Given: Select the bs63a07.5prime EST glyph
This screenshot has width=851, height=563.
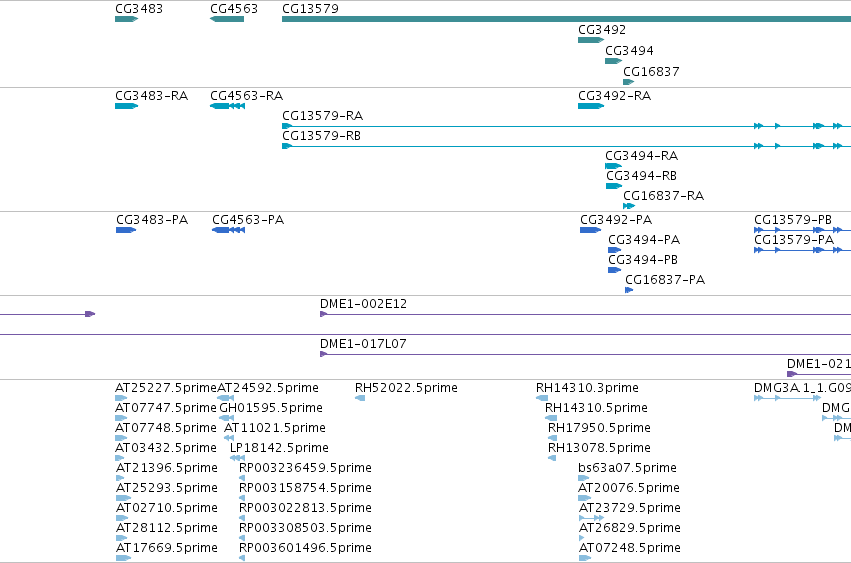Looking at the screenshot, I should coord(583,478).
